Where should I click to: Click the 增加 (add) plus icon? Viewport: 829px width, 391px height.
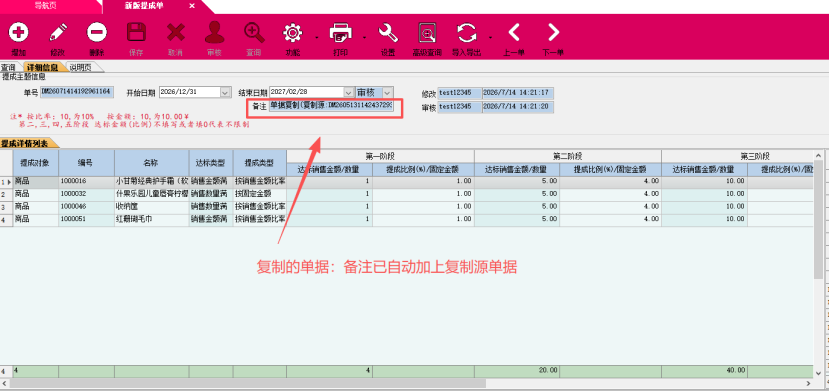(19, 33)
